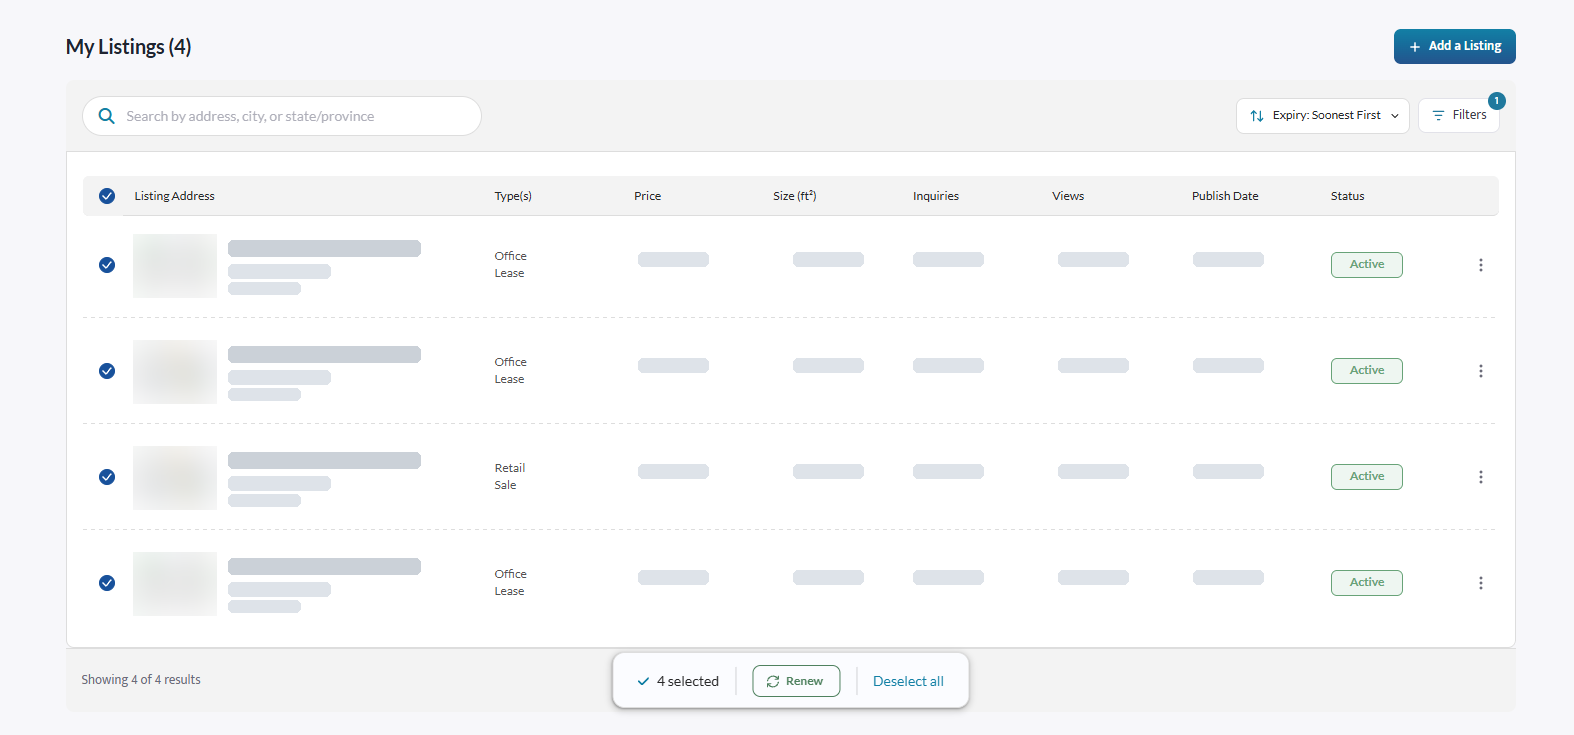Click the Views column header
The height and width of the screenshot is (735, 1574).
(x=1068, y=196)
